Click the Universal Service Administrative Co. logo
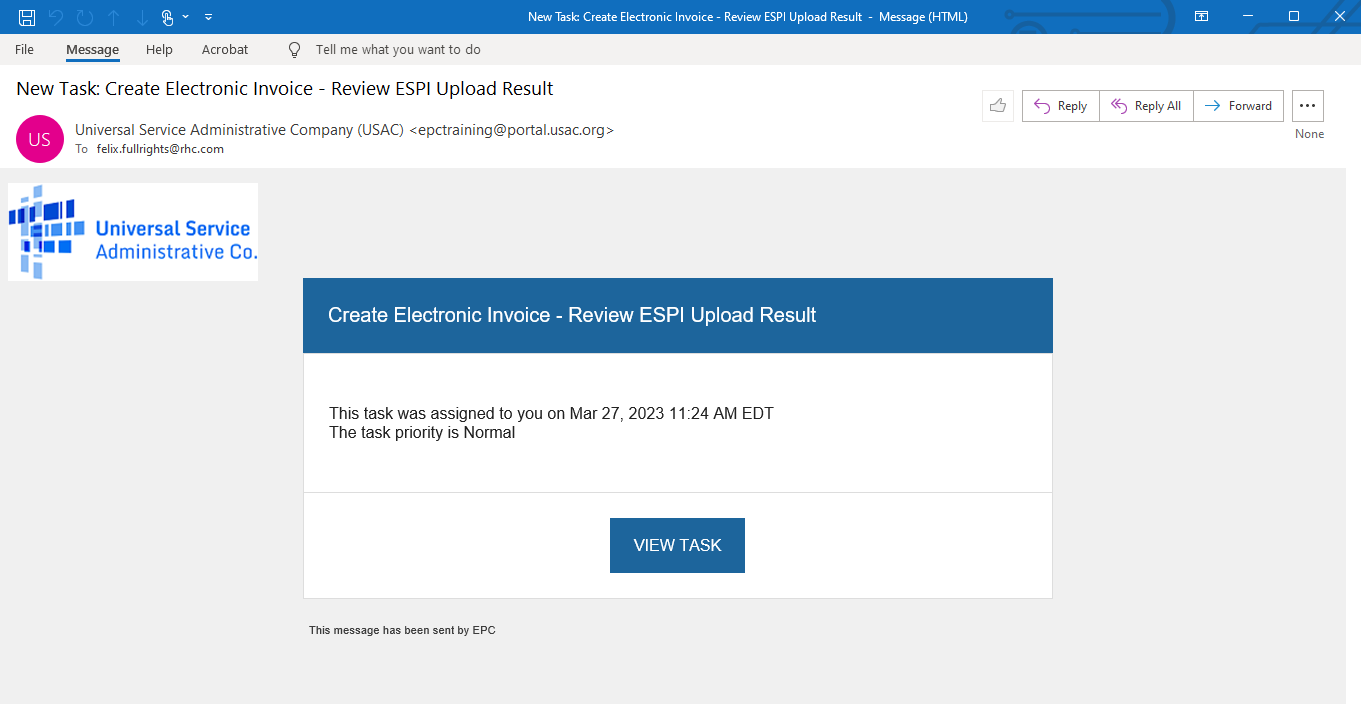Screen dimensions: 1361x704 133,232
